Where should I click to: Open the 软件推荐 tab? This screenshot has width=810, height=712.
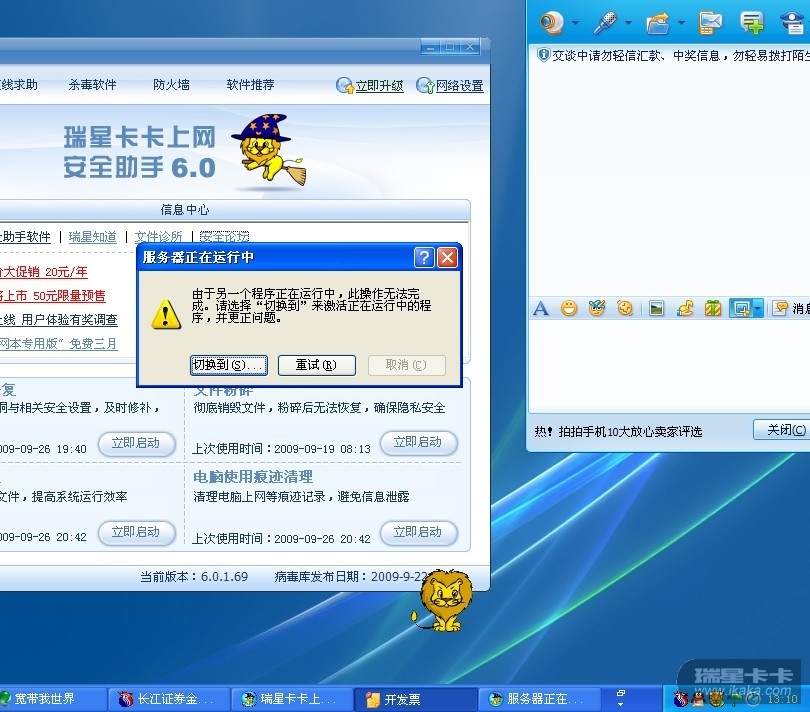[x=250, y=85]
